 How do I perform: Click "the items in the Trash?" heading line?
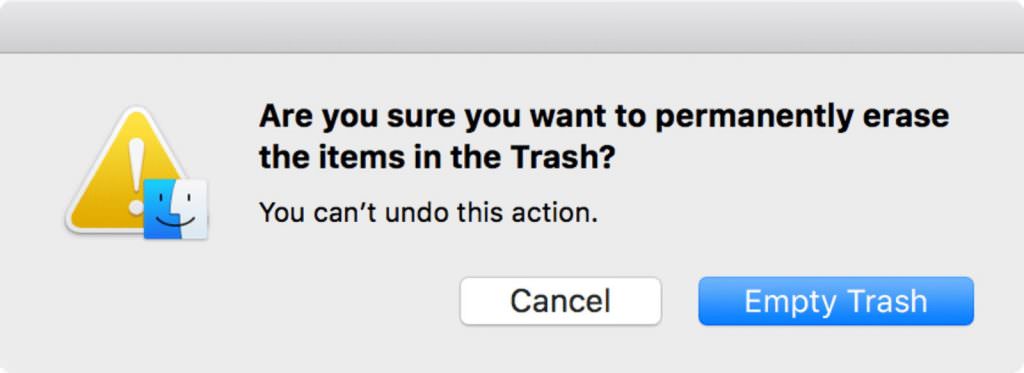(x=438, y=157)
